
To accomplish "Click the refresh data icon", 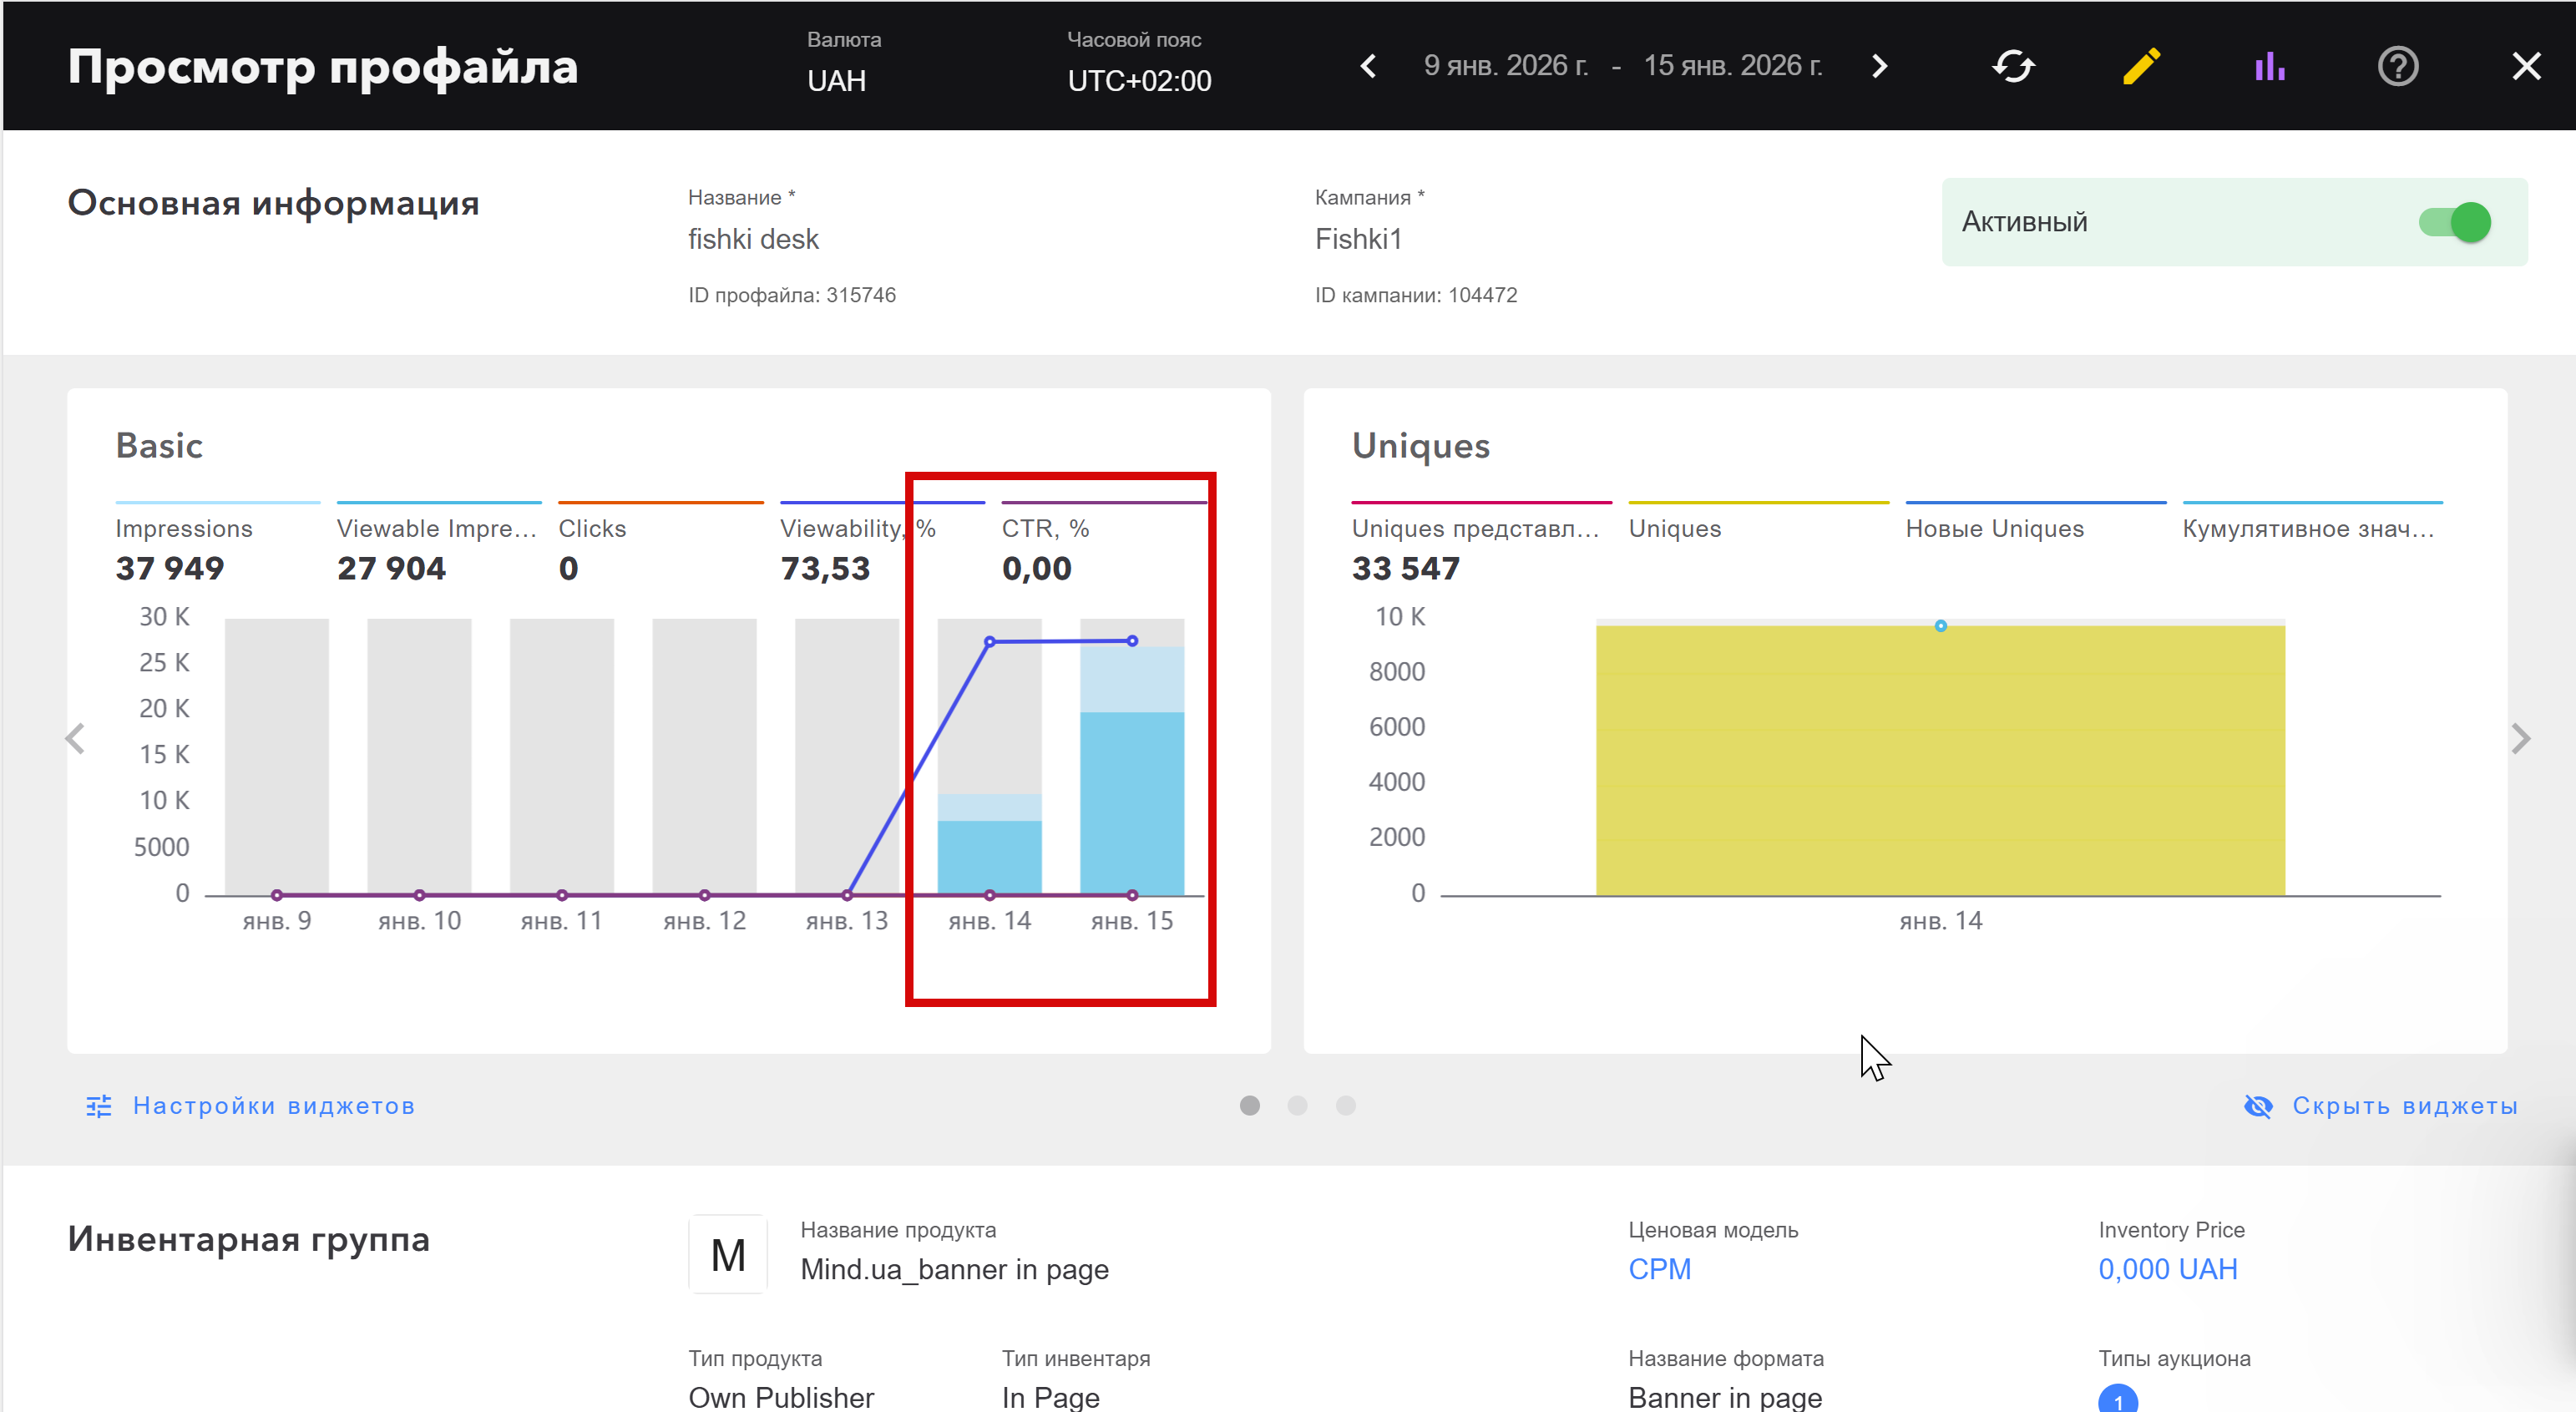I will click(x=2012, y=66).
